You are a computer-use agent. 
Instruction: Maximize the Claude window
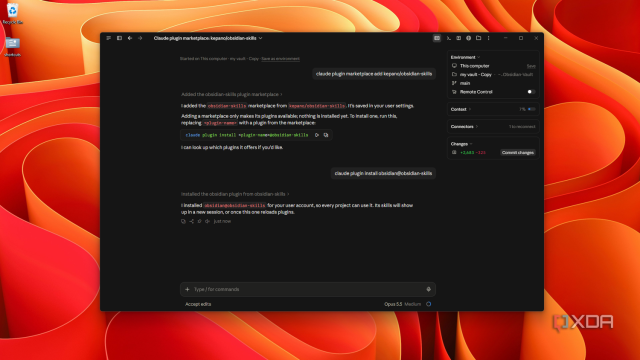pos(521,38)
